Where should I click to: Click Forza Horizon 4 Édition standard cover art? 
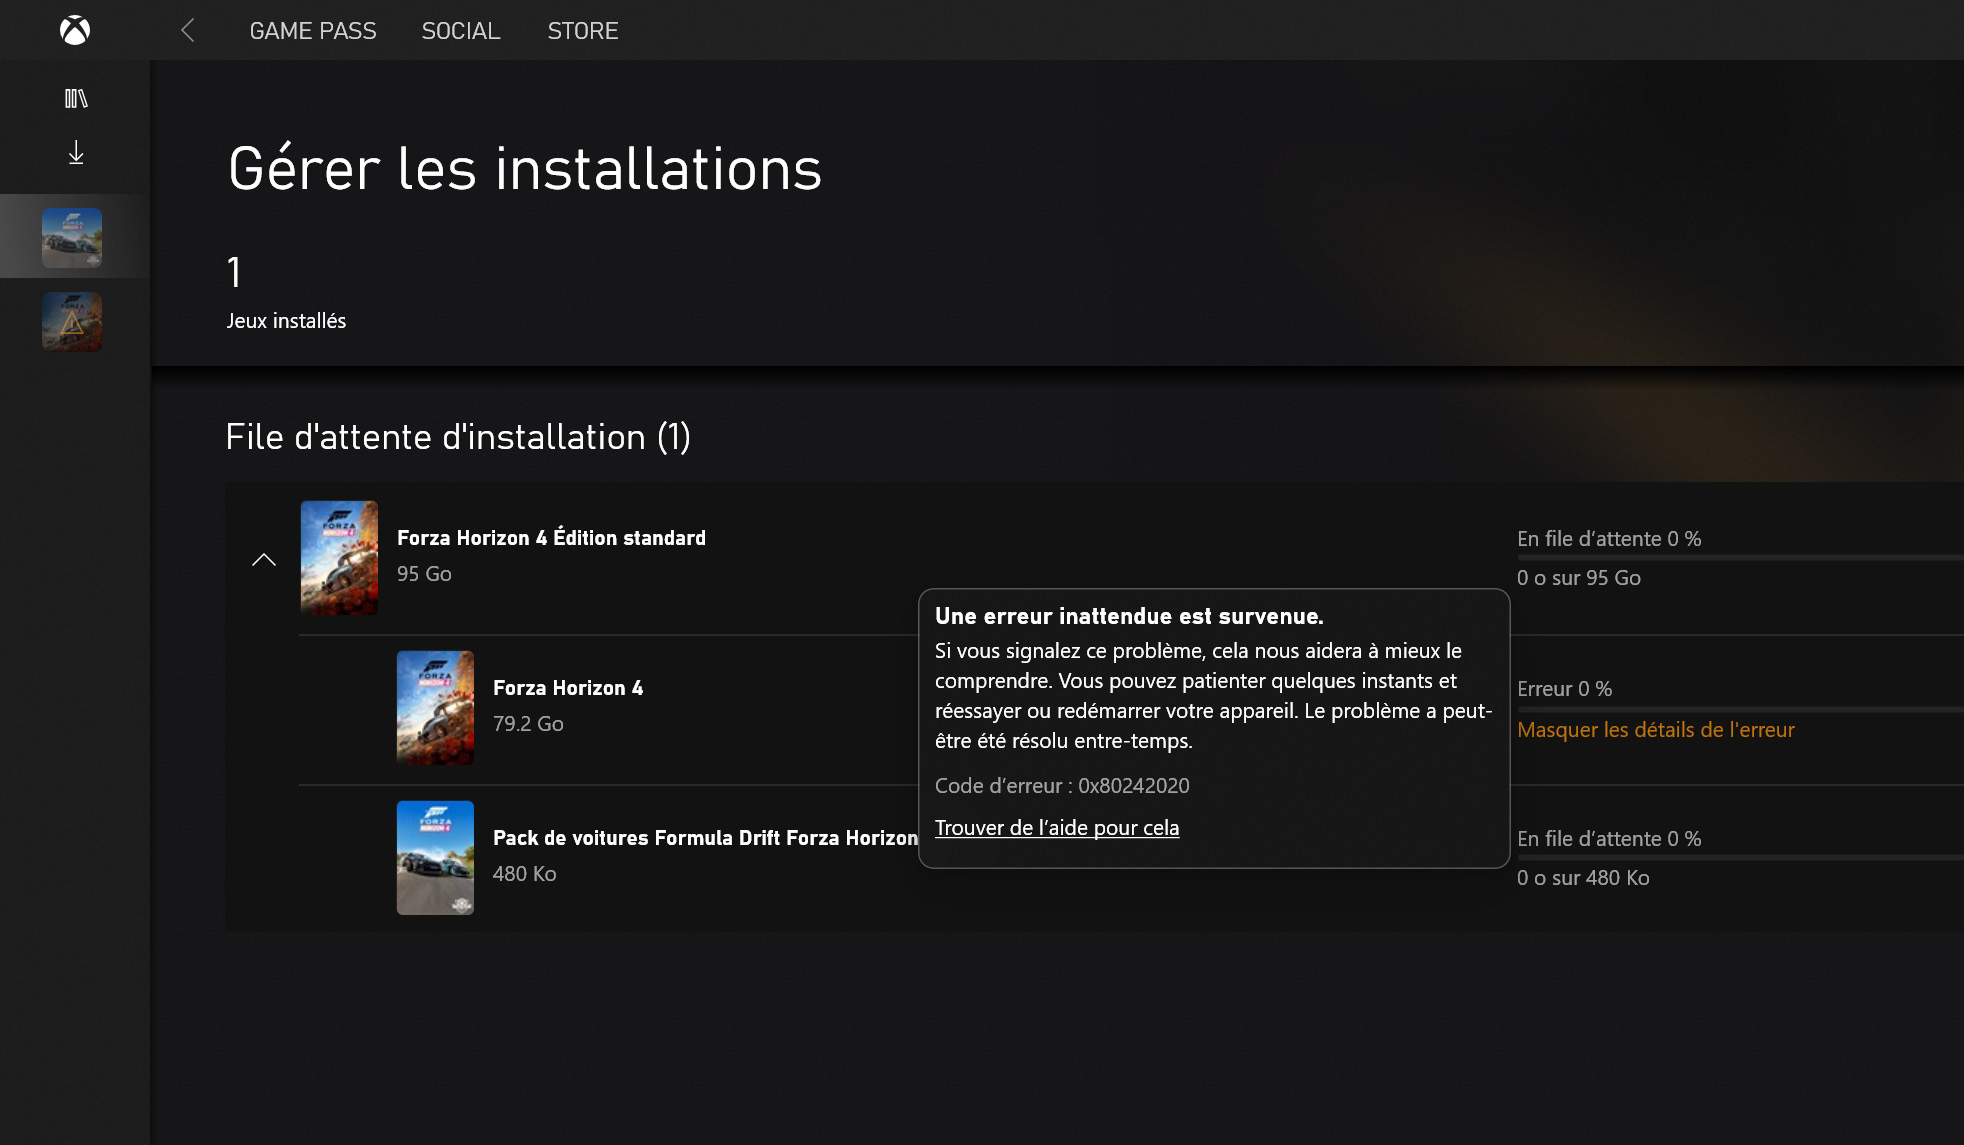pos(340,558)
